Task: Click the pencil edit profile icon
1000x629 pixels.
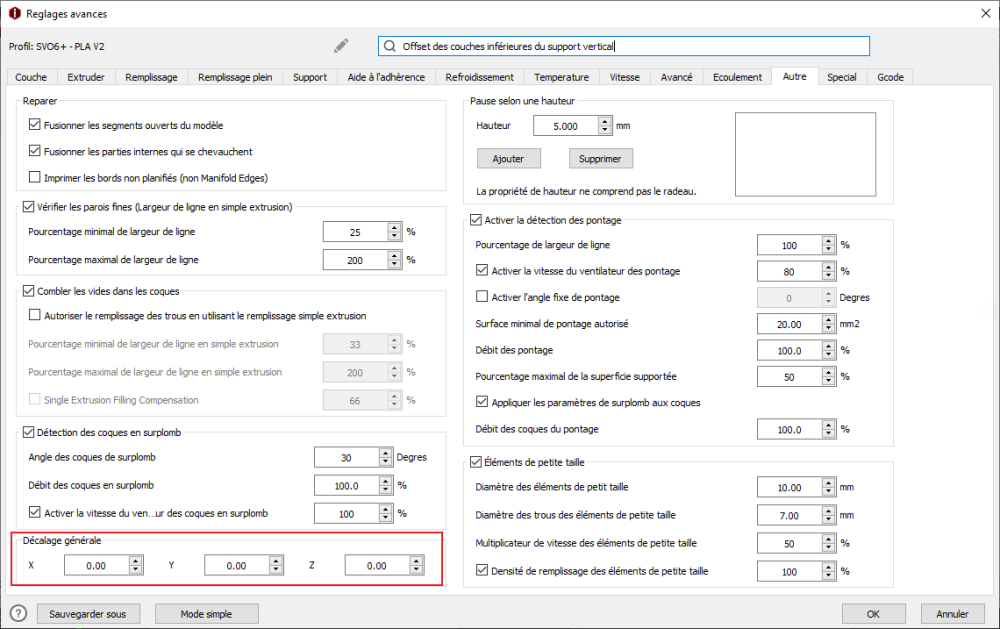Action: click(x=341, y=45)
